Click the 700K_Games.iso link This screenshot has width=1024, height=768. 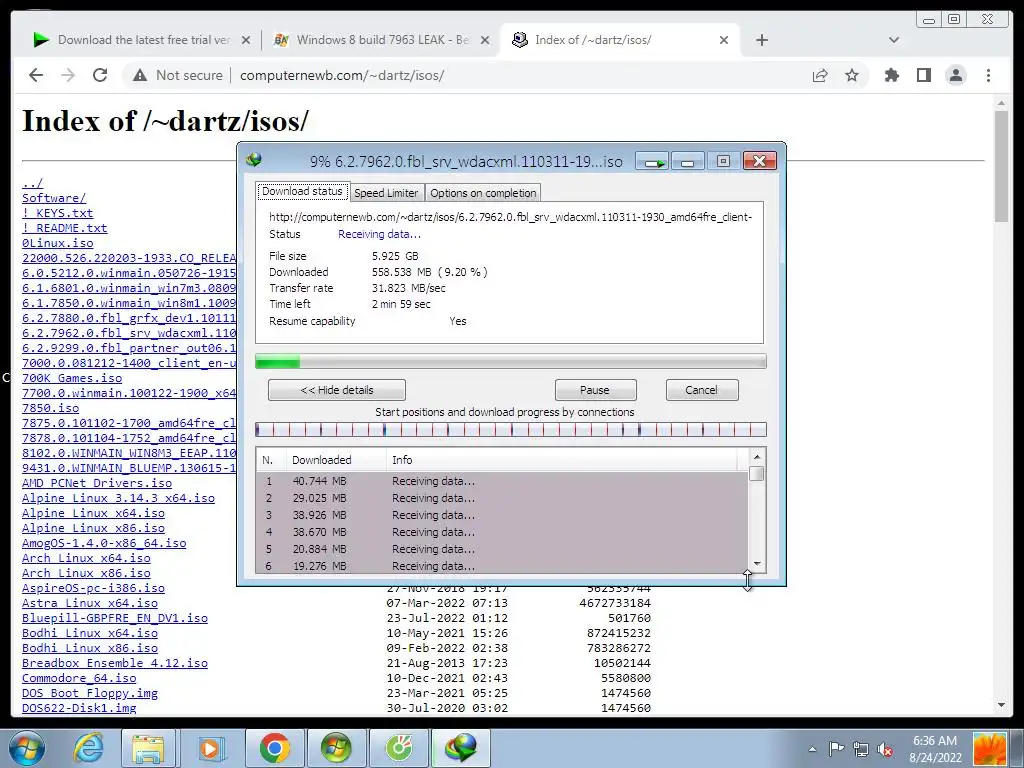click(x=72, y=378)
